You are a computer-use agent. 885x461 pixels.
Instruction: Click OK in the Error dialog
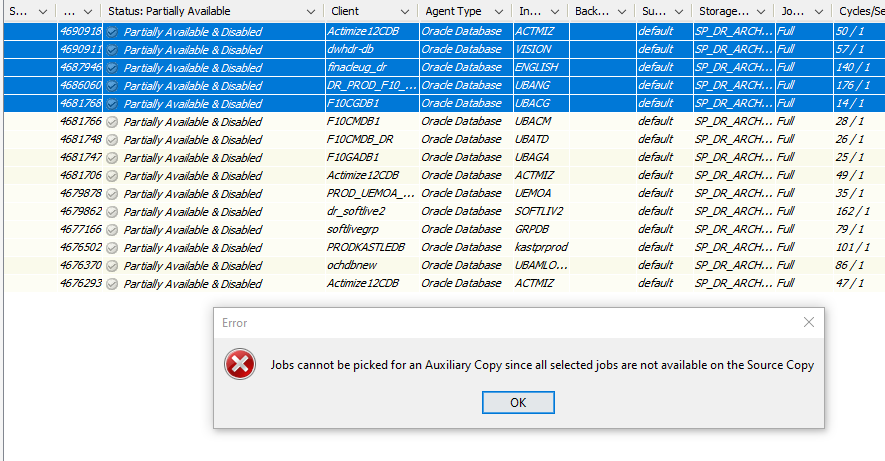pyautogui.click(x=518, y=402)
